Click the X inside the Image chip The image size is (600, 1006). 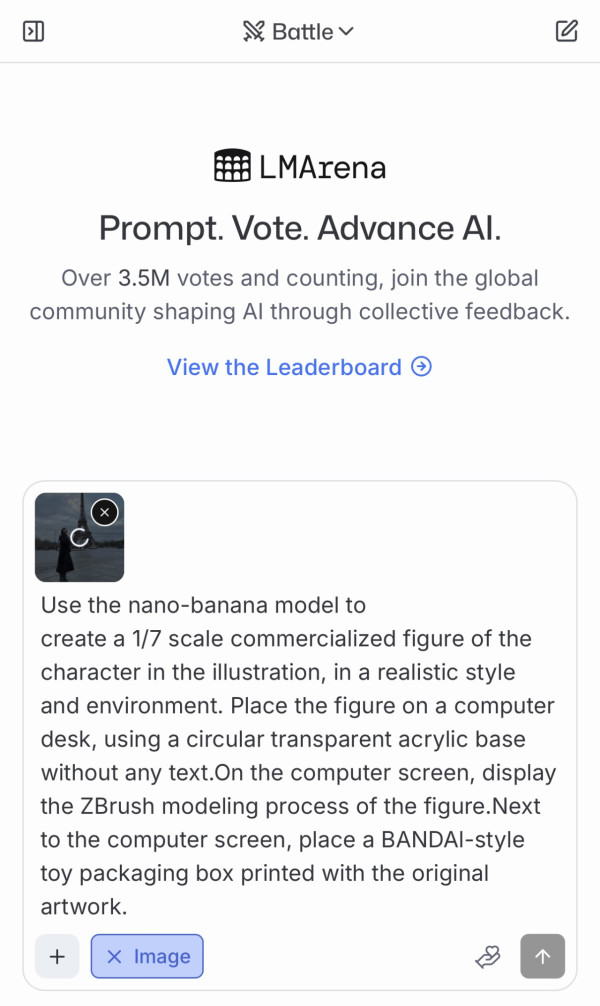(114, 957)
